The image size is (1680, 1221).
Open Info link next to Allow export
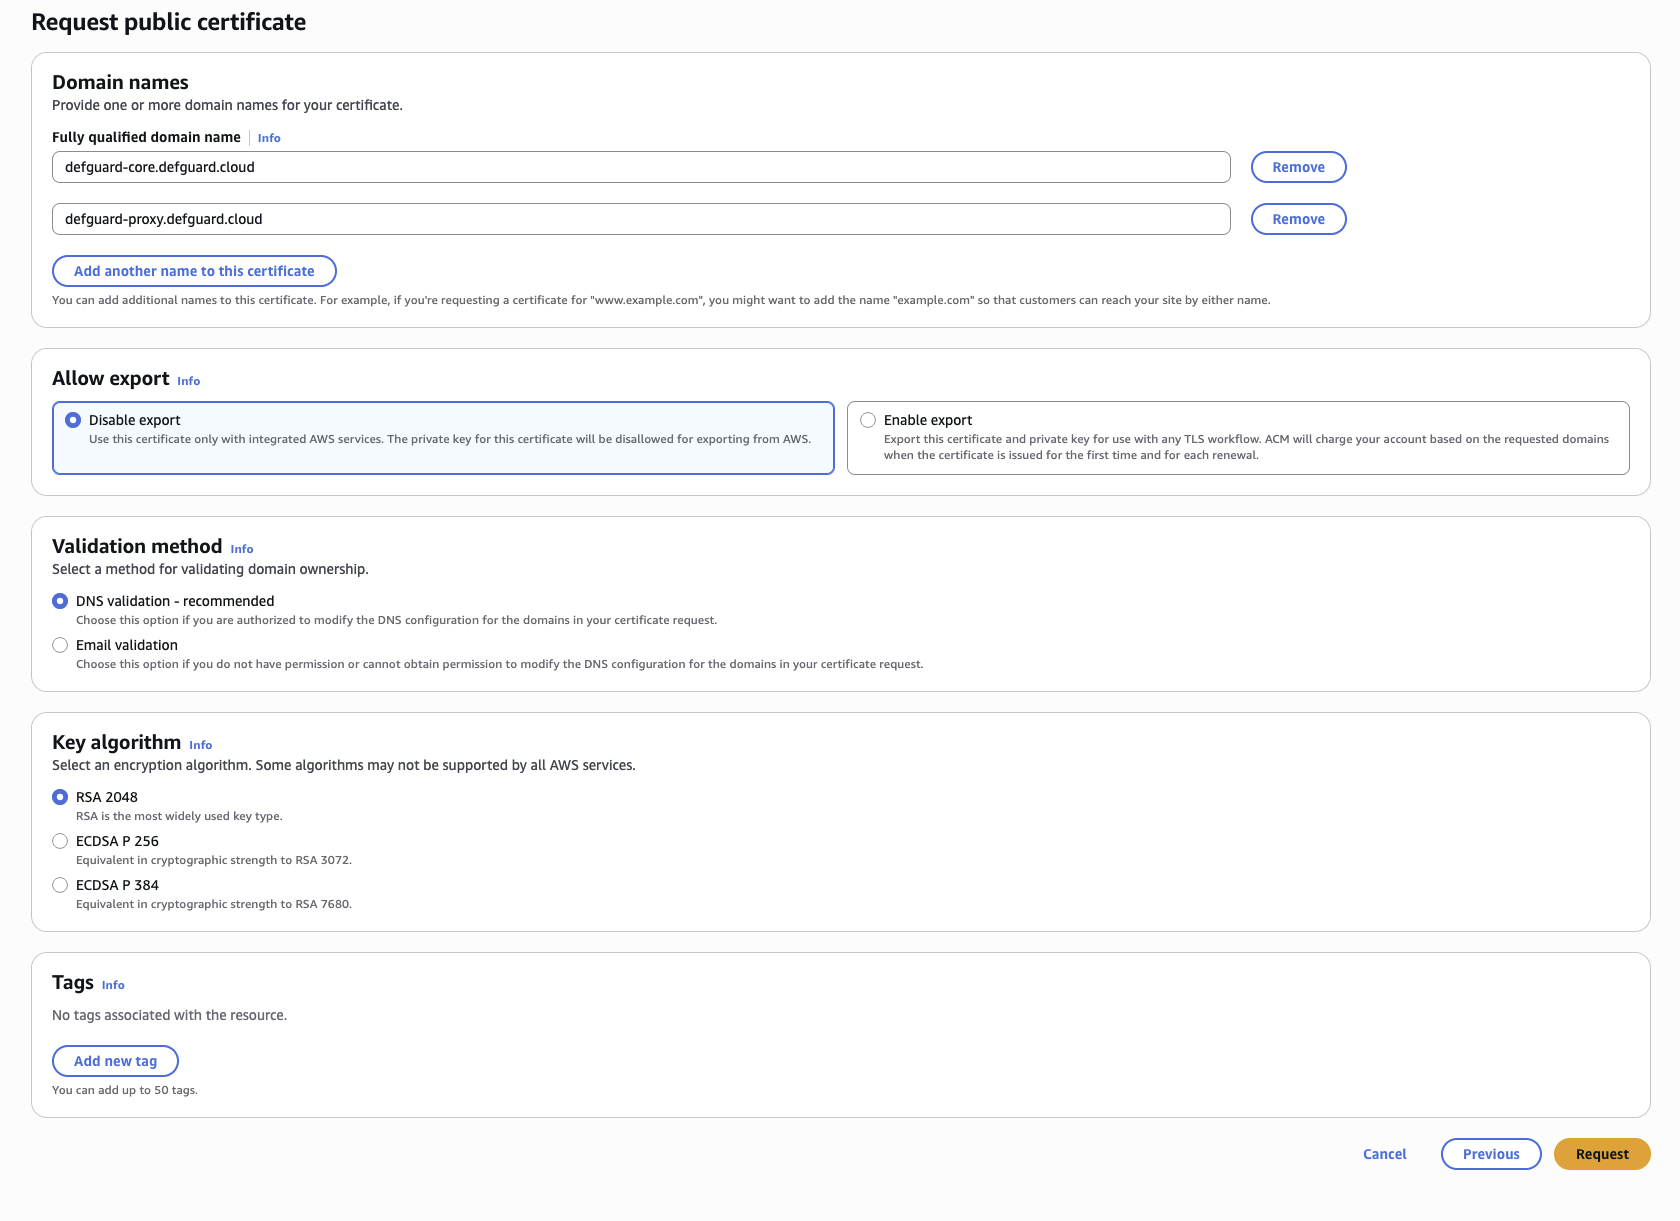[189, 381]
